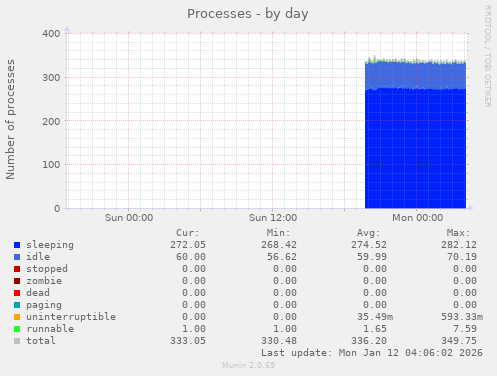Click the lighter blue idle band in graph
Viewport: 497px width, 376px height.
click(415, 76)
